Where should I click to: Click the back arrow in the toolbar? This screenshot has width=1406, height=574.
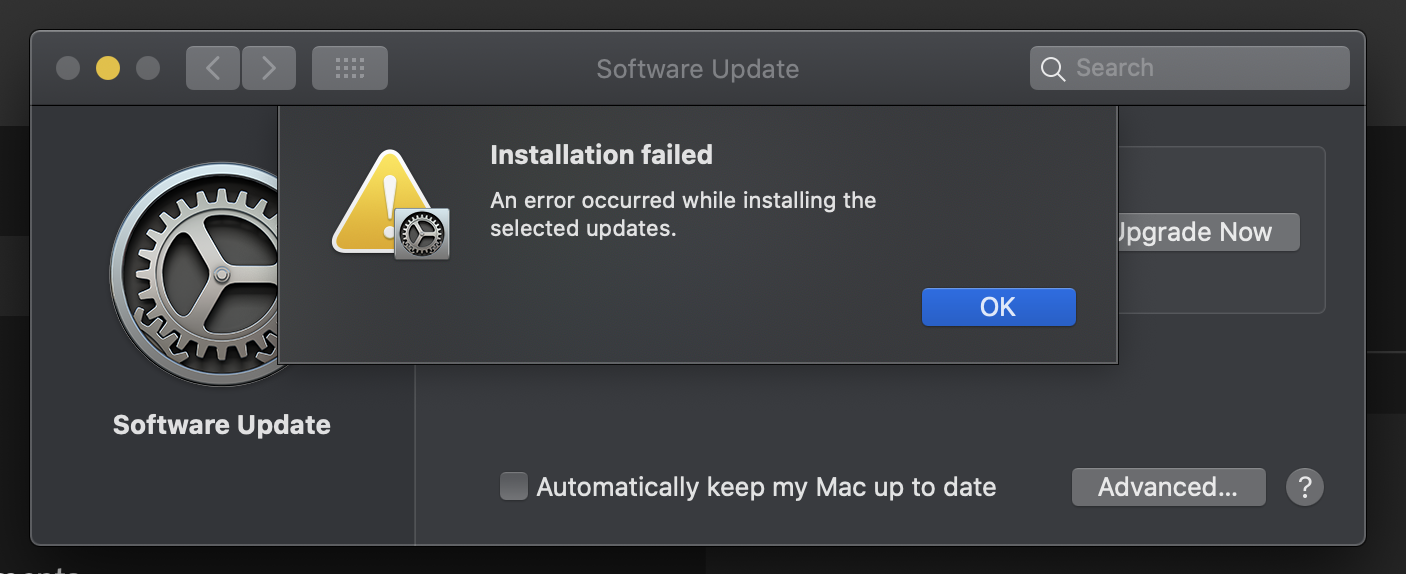coord(212,68)
